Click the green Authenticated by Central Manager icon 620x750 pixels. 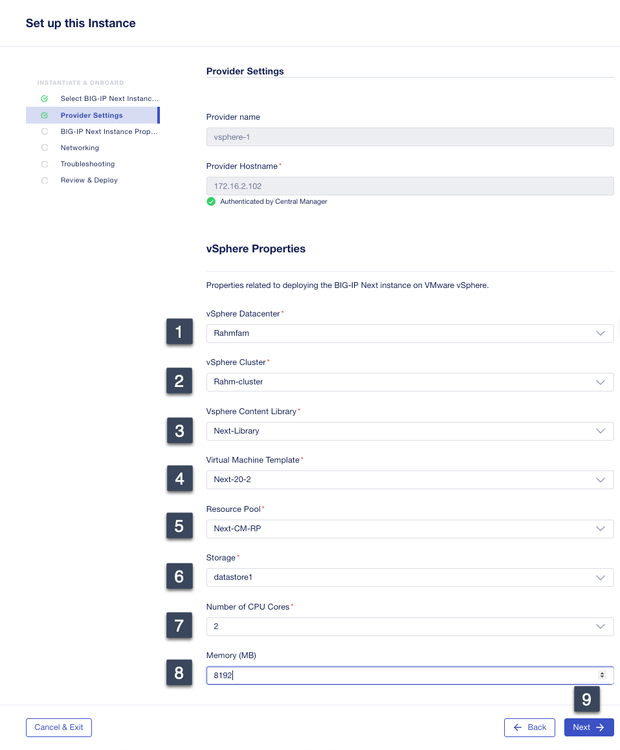click(211, 201)
